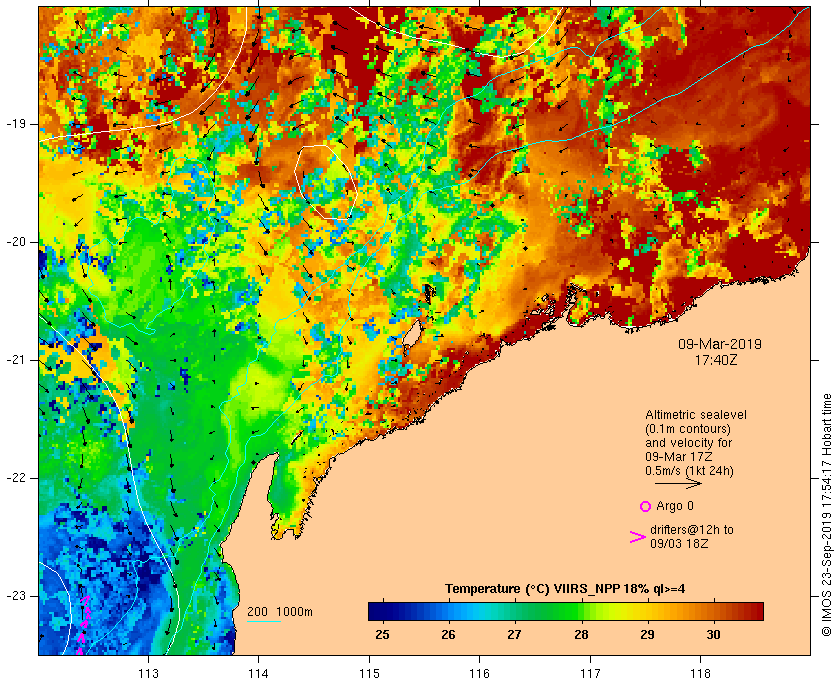
Task: Click the magenta drifter track in the blue water
Action: 84,625
